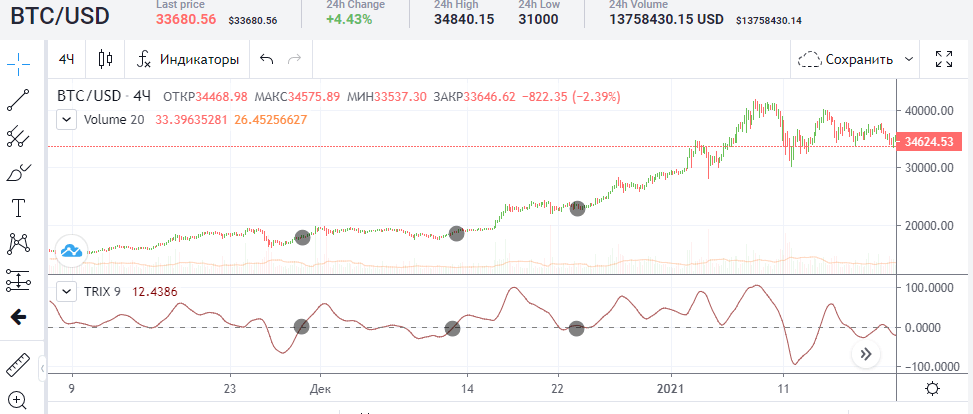Viewport: 973px width, 414px height.
Task: Click the ruler measure tool
Action: point(18,363)
